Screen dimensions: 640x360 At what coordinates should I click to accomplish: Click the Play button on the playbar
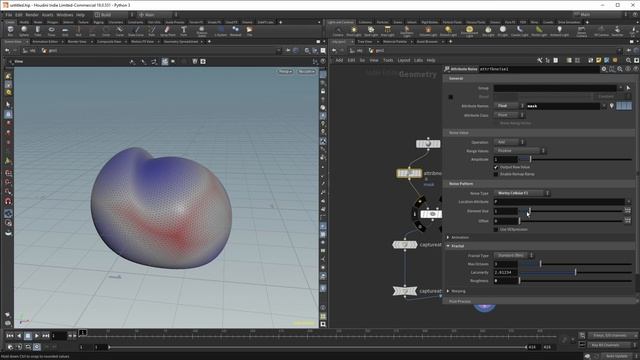click(37, 336)
